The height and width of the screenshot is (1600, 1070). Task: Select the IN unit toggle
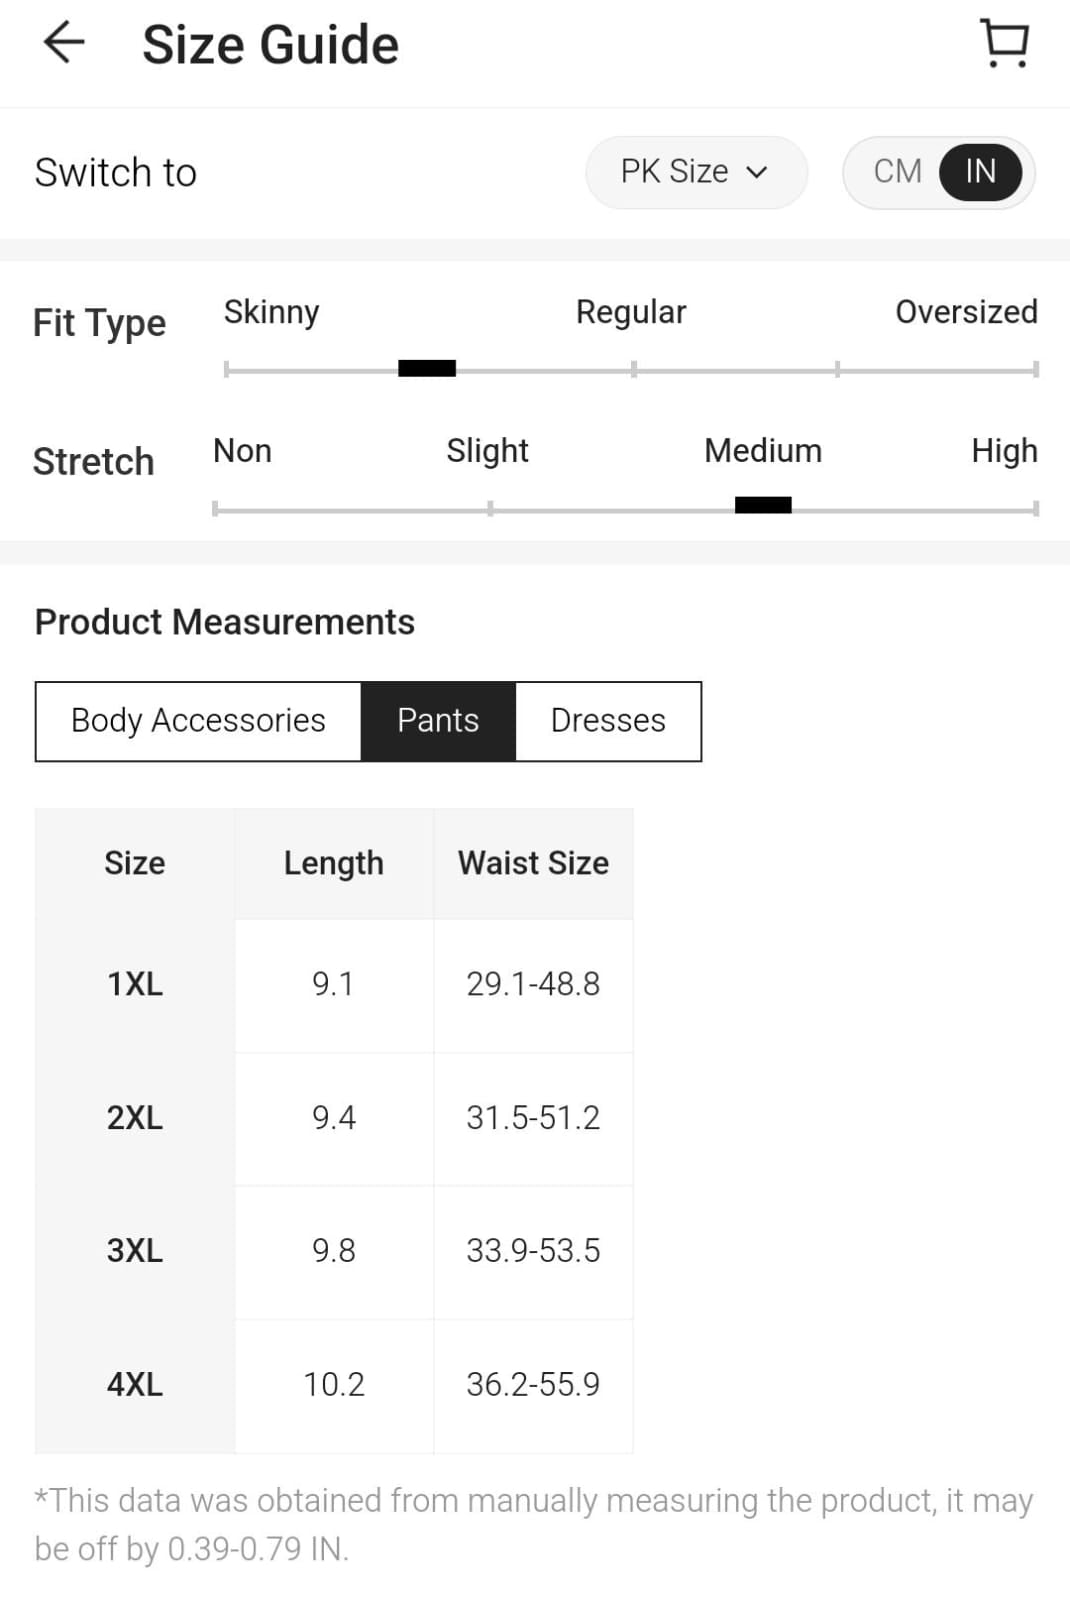coord(980,172)
